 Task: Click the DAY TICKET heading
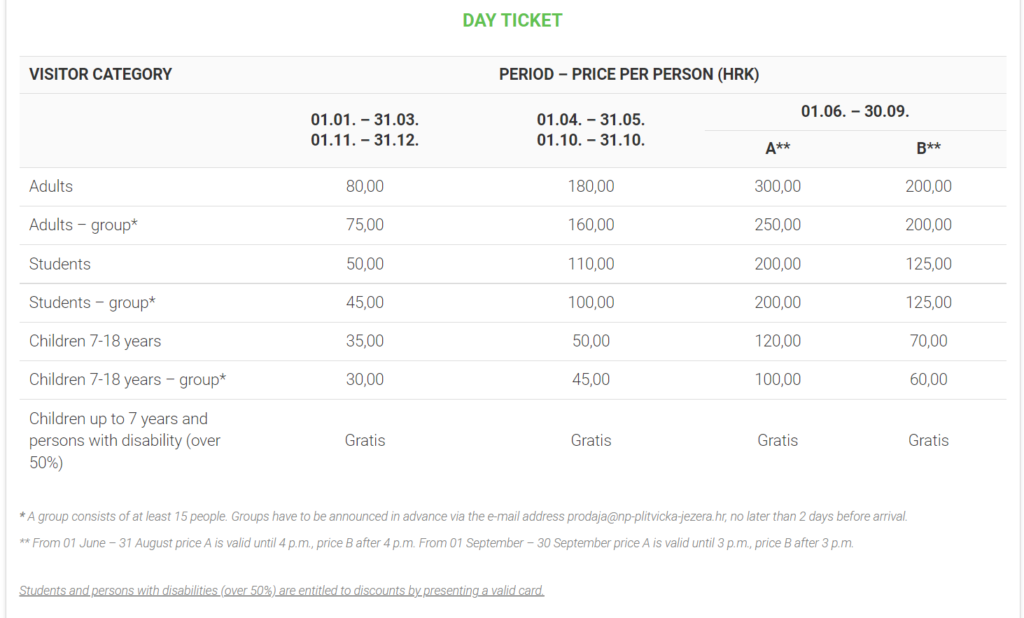512,20
